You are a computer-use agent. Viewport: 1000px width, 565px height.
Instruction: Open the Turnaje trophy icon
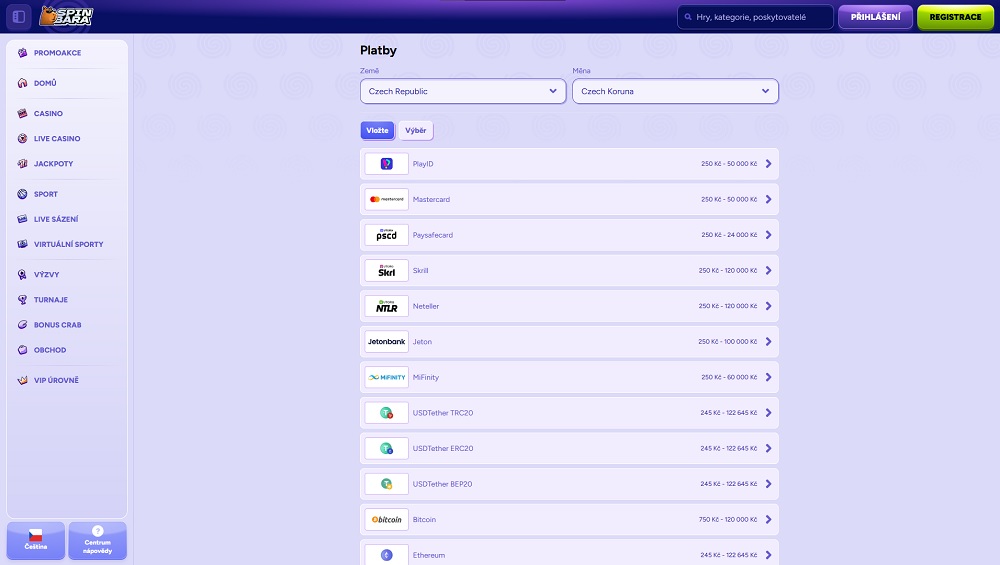23,300
